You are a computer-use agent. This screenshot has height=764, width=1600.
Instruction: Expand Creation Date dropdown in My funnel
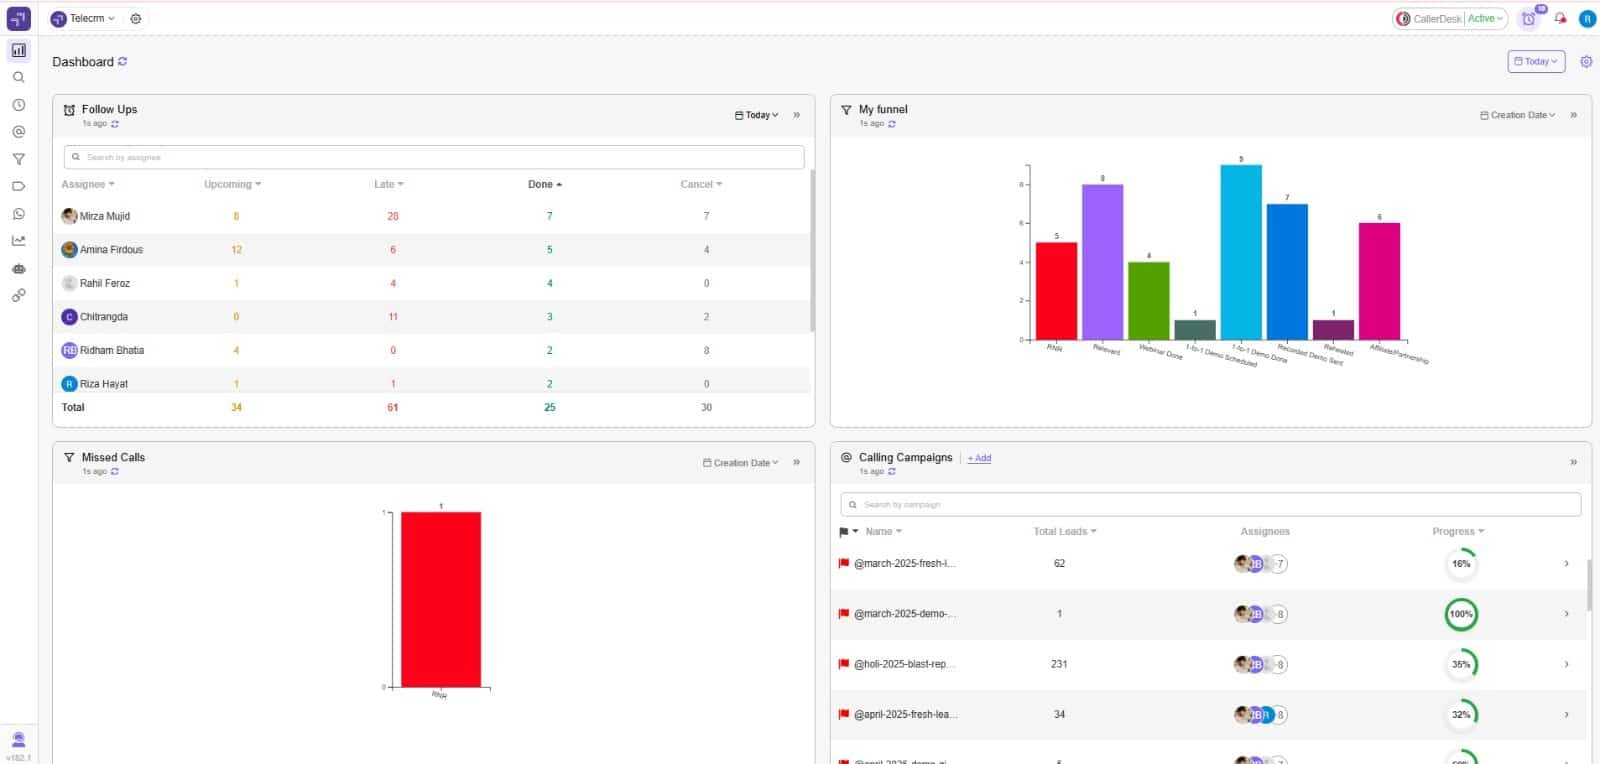(1518, 115)
